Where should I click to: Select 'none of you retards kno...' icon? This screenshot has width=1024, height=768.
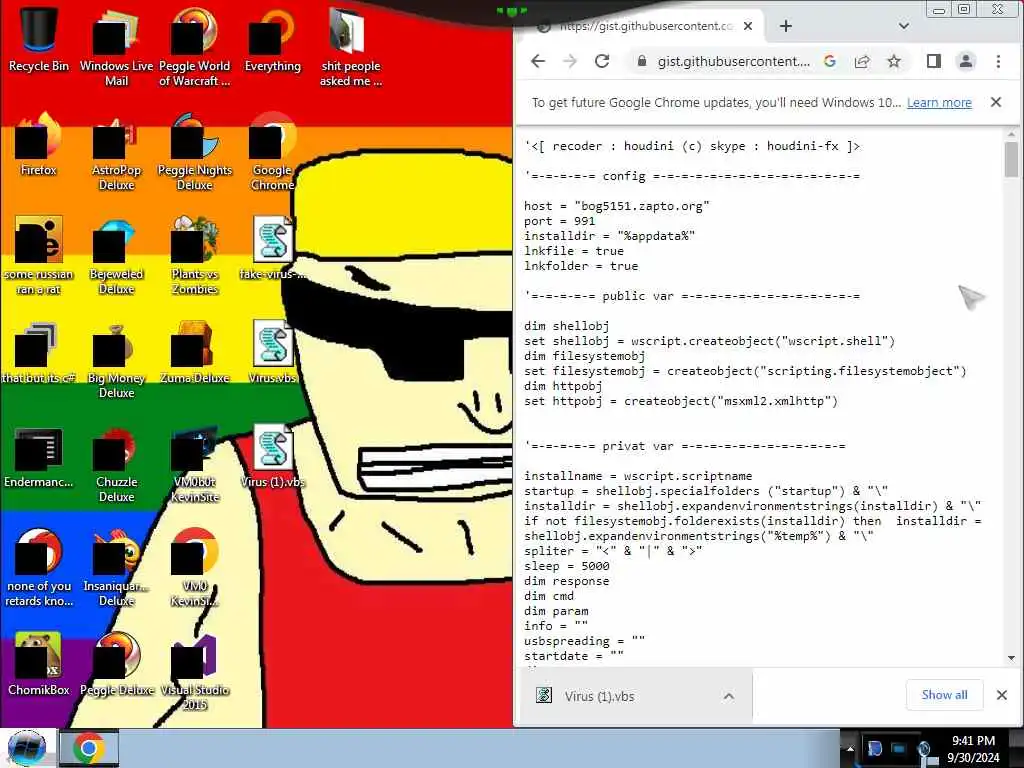[x=39, y=568]
